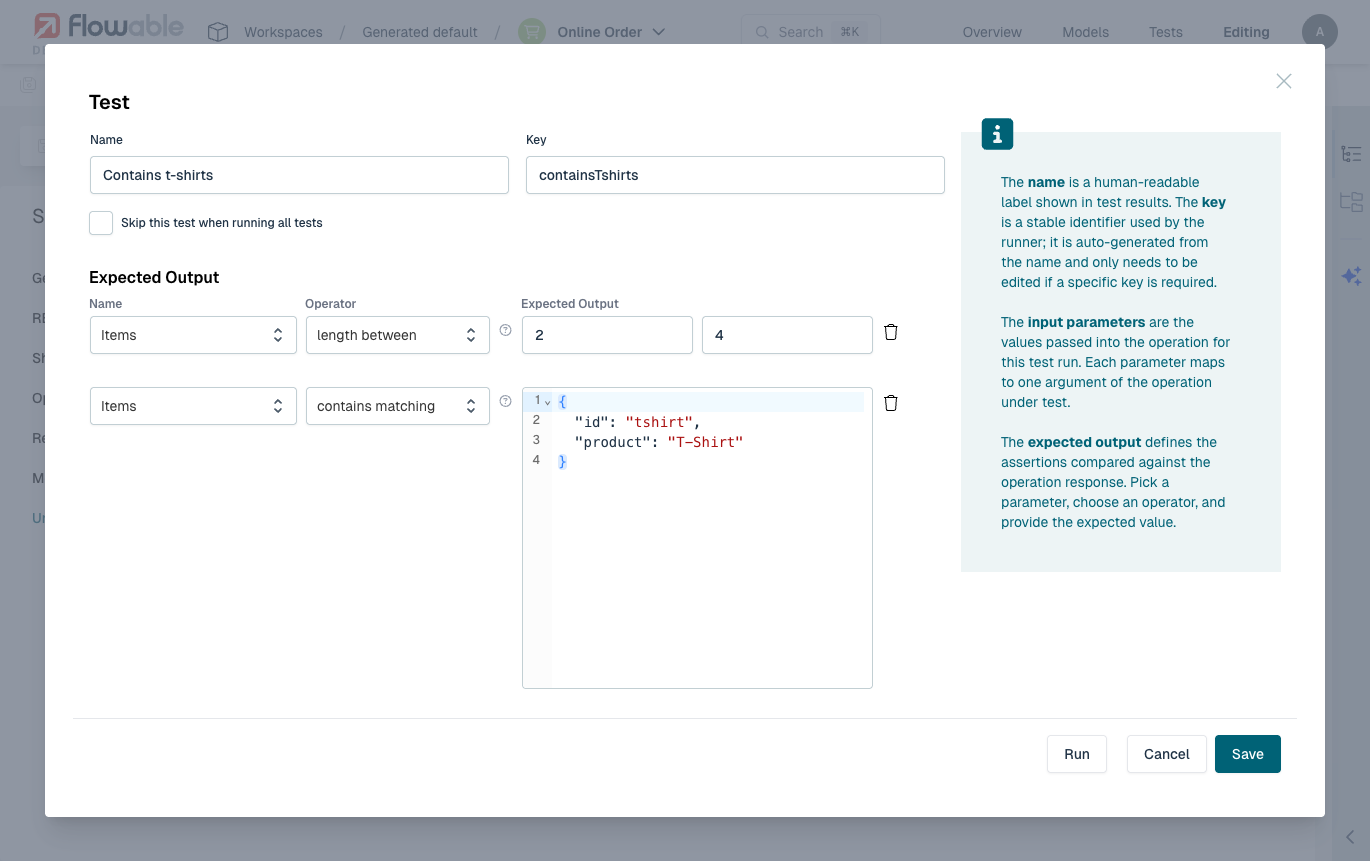The width and height of the screenshot is (1370, 861).
Task: Save the test
Action: point(1248,754)
